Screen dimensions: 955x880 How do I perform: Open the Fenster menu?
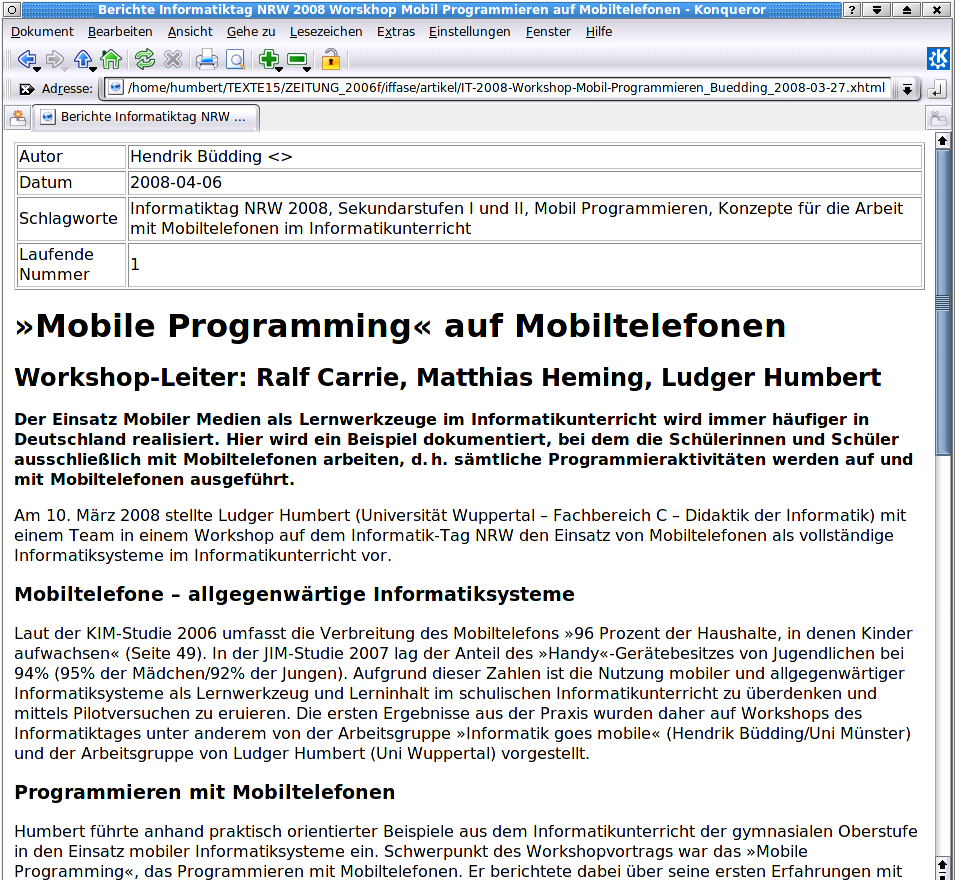point(548,32)
